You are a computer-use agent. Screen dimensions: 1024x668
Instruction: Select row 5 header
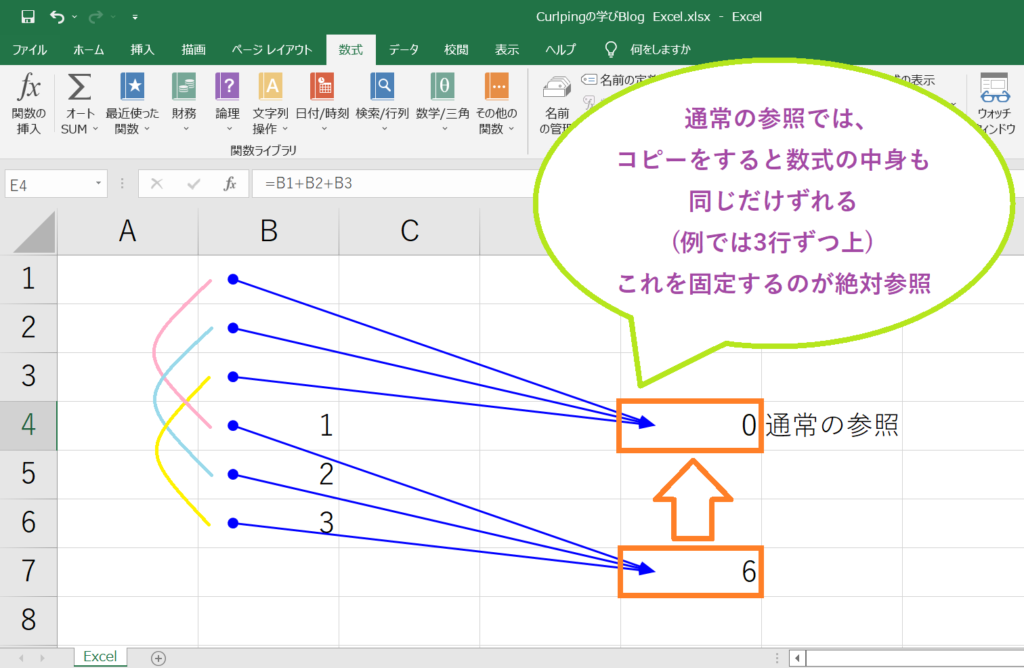(28, 474)
